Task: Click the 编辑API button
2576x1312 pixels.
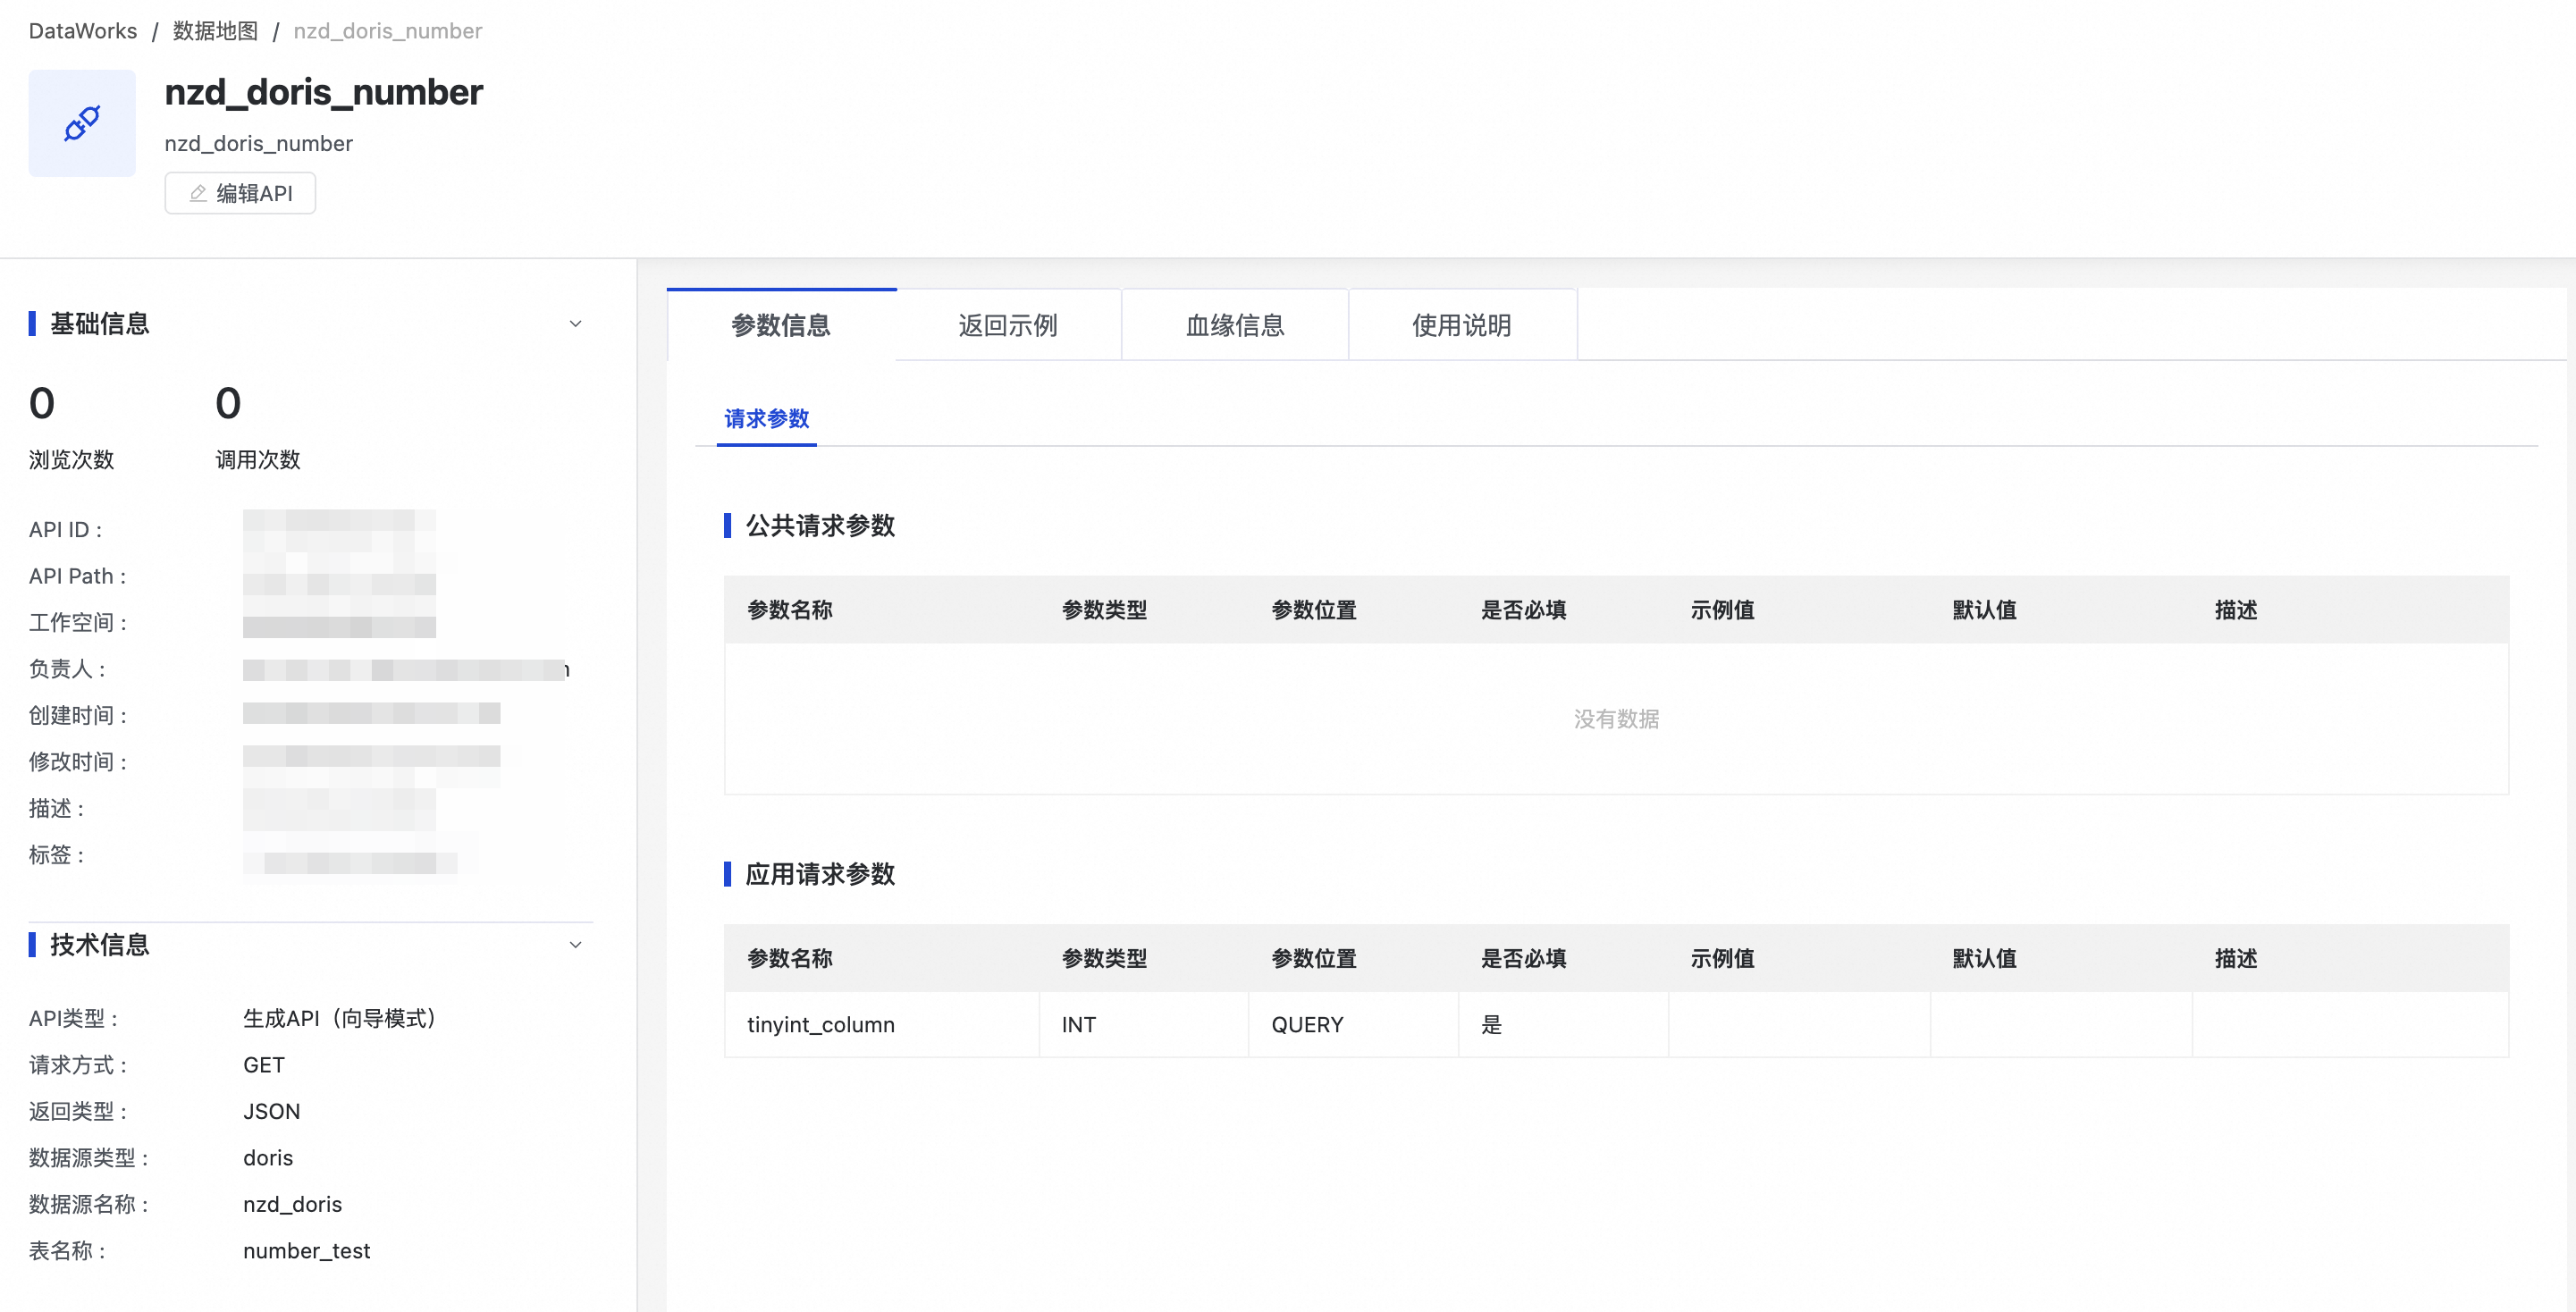Action: [240, 193]
